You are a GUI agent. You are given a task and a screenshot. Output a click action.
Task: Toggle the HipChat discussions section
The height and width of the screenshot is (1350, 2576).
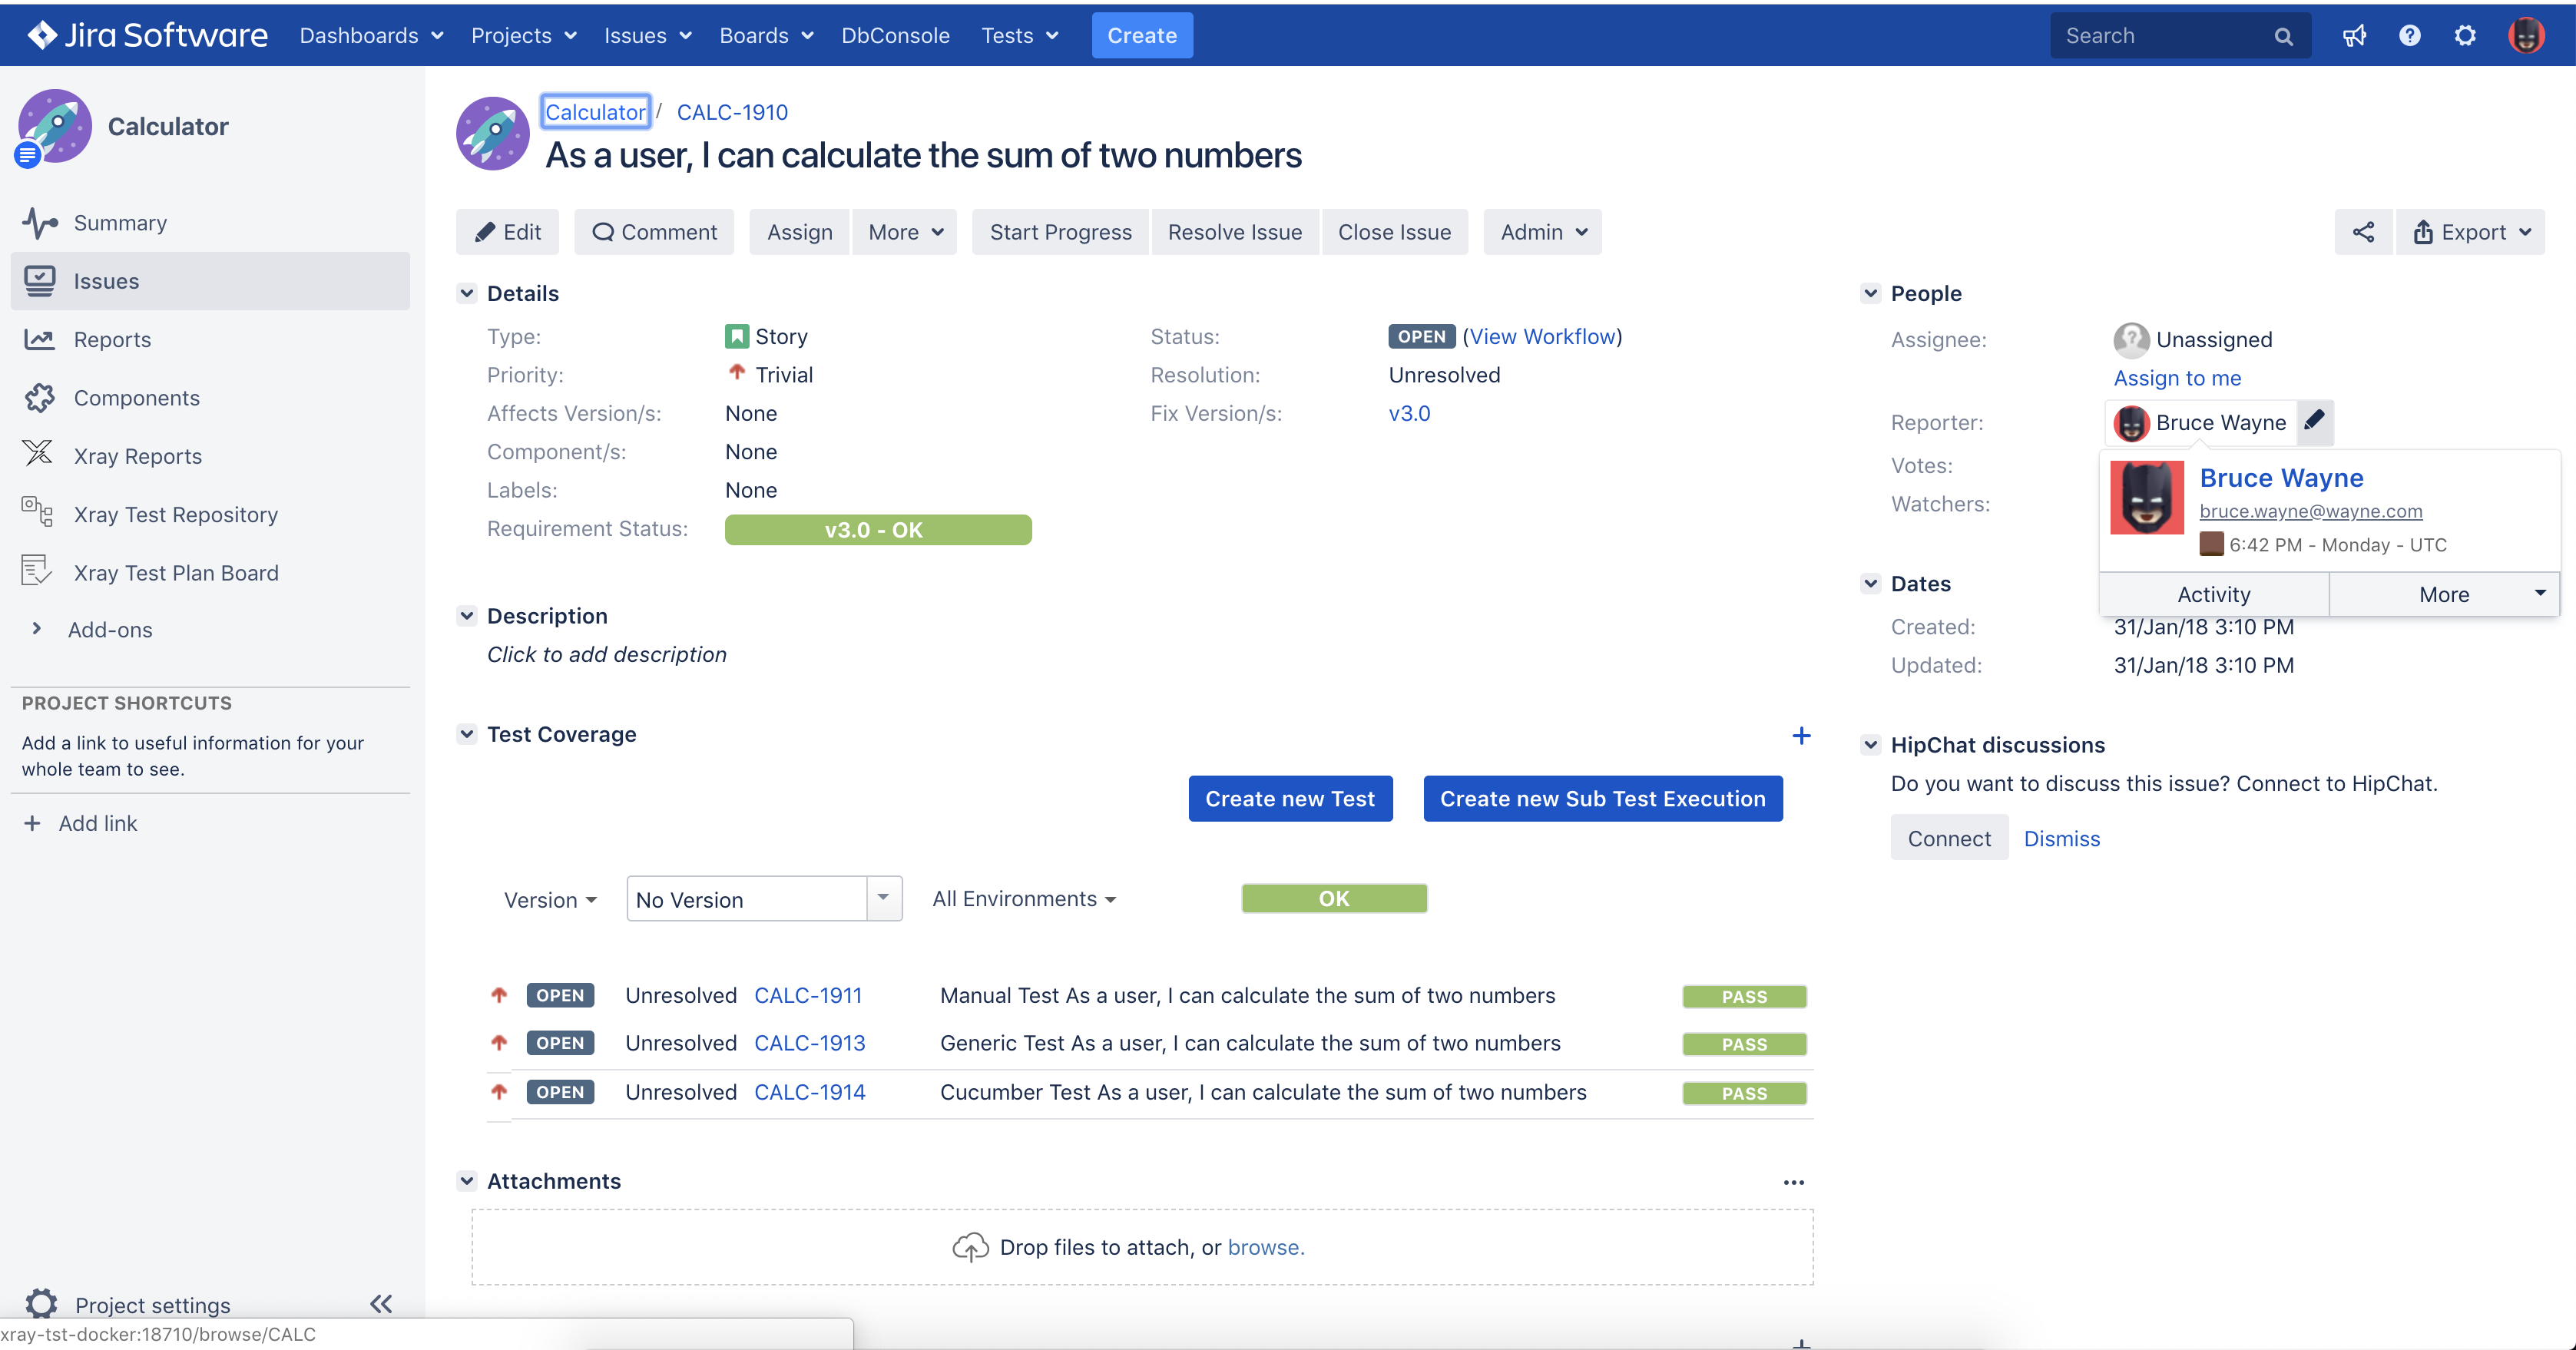(x=1870, y=745)
